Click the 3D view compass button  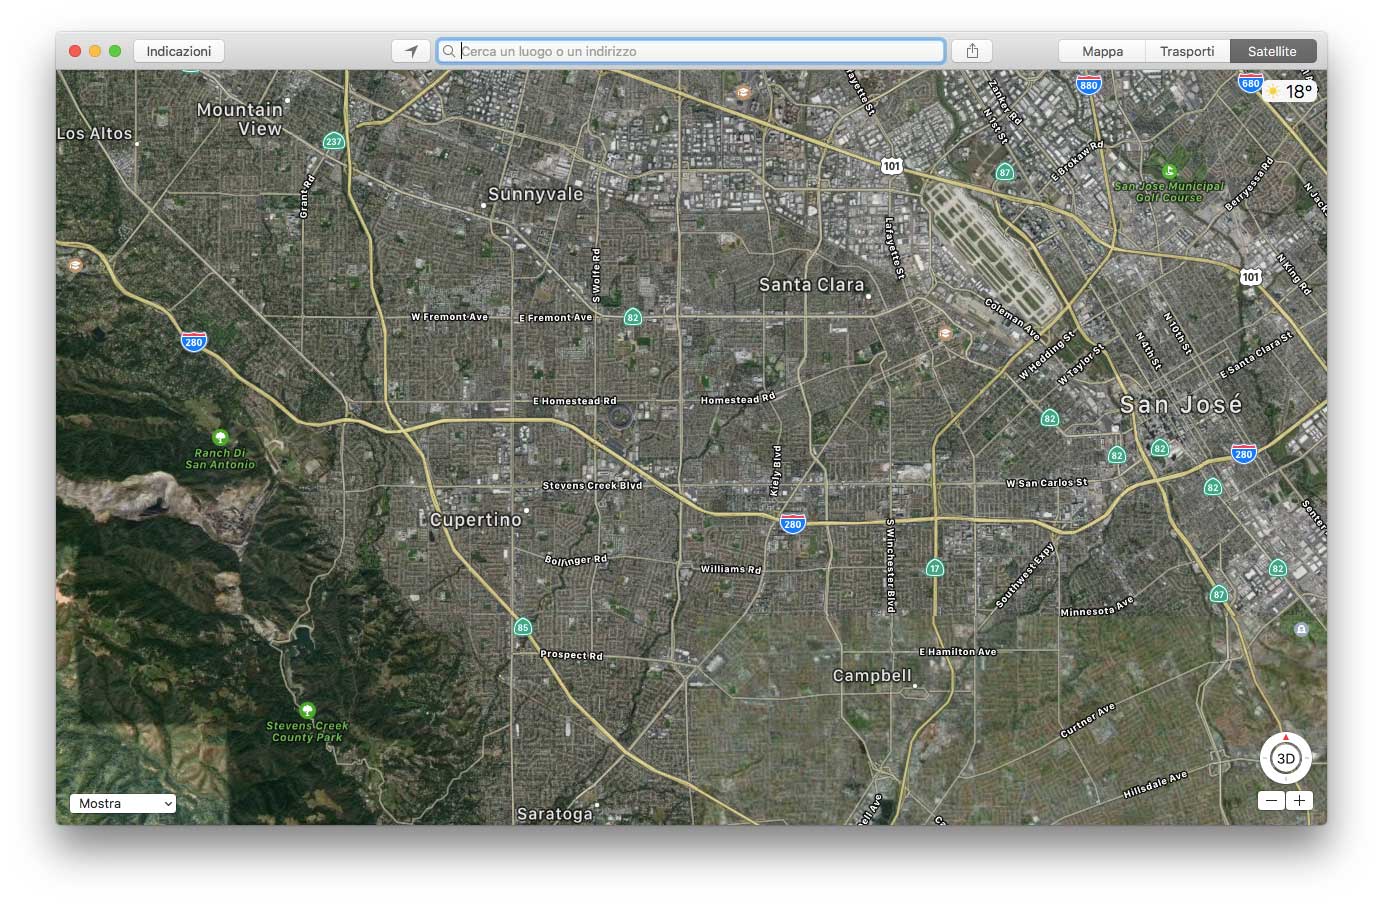tap(1285, 758)
